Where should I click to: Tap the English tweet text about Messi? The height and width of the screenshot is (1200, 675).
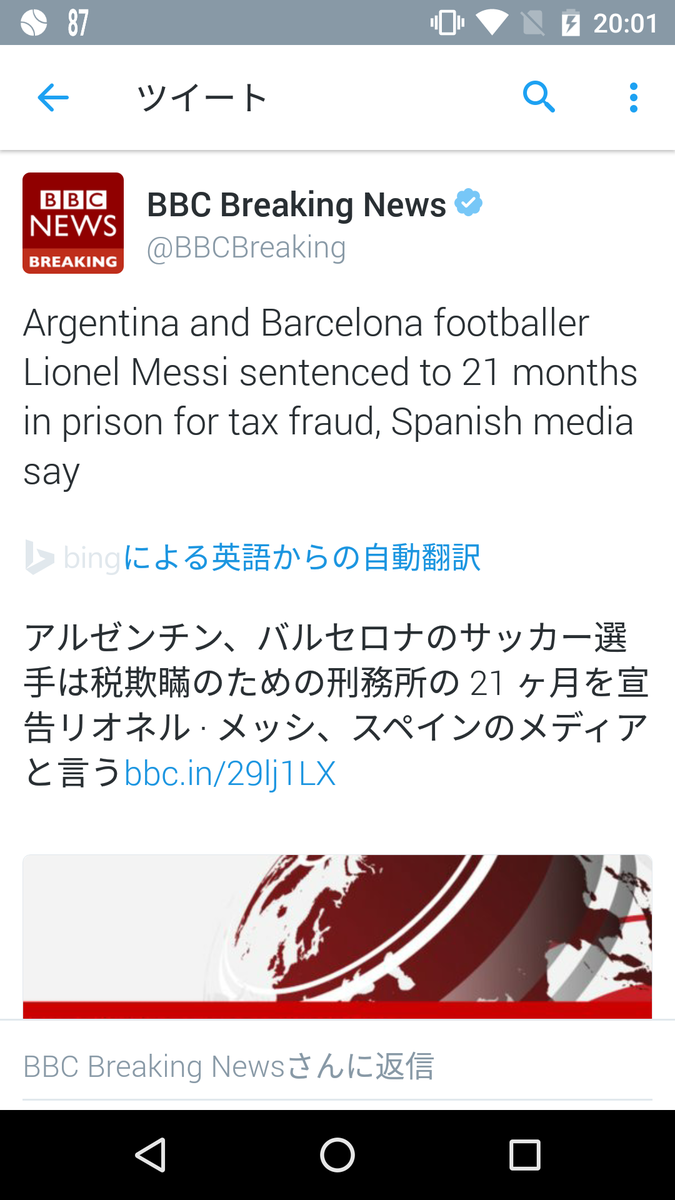point(330,397)
